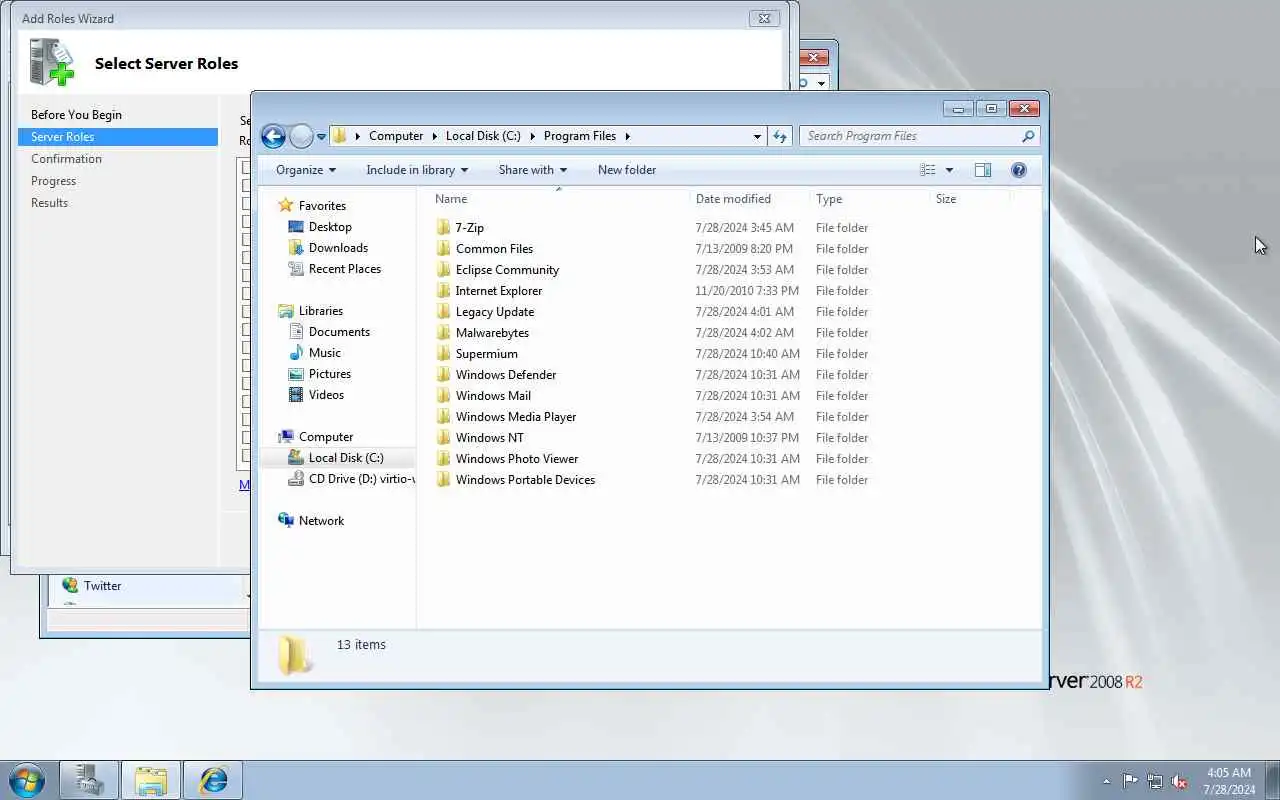Click the Program Files breadcrumb
Screen dimensions: 1280x800
click(580, 136)
